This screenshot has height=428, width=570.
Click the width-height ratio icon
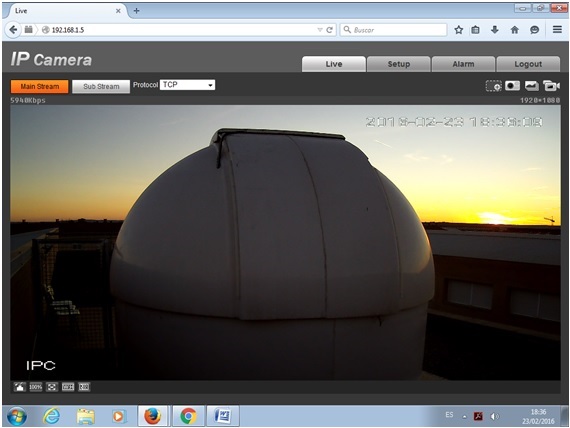[68, 387]
